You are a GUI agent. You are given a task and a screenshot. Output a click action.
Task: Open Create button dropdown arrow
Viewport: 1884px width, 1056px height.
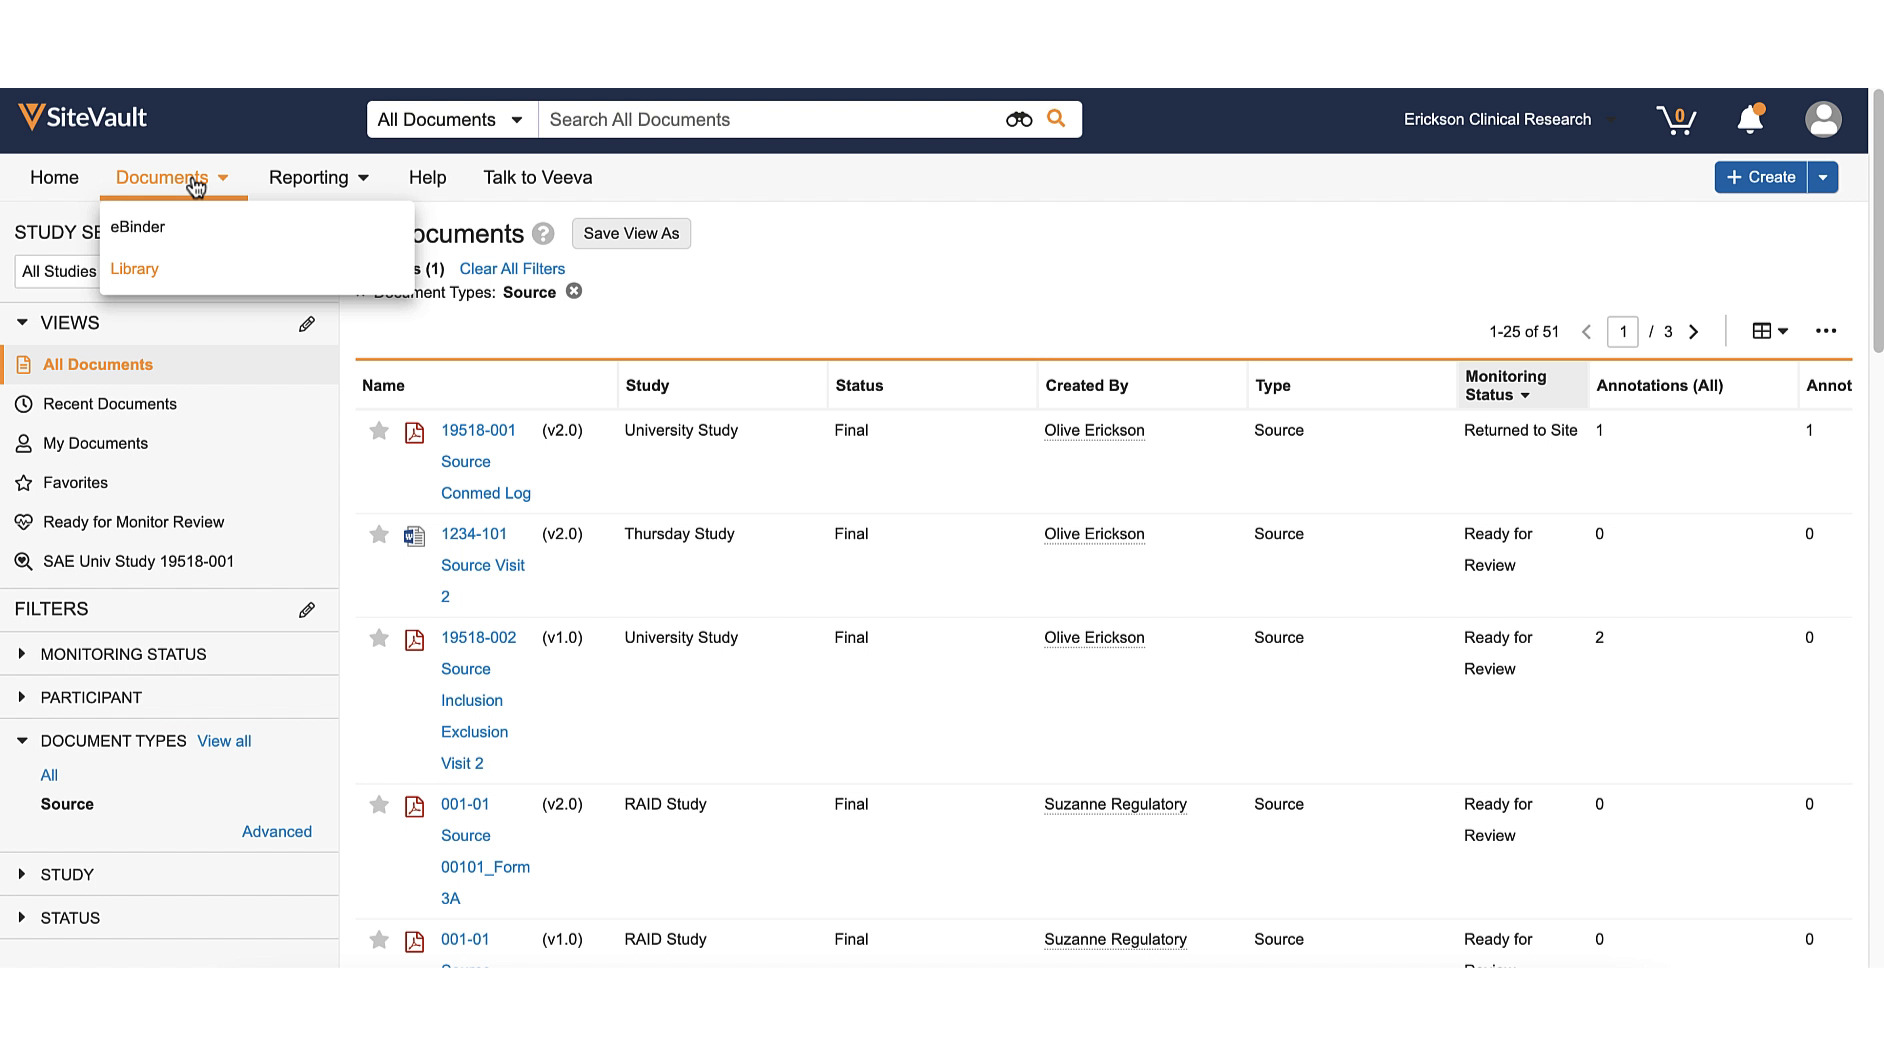click(x=1823, y=177)
